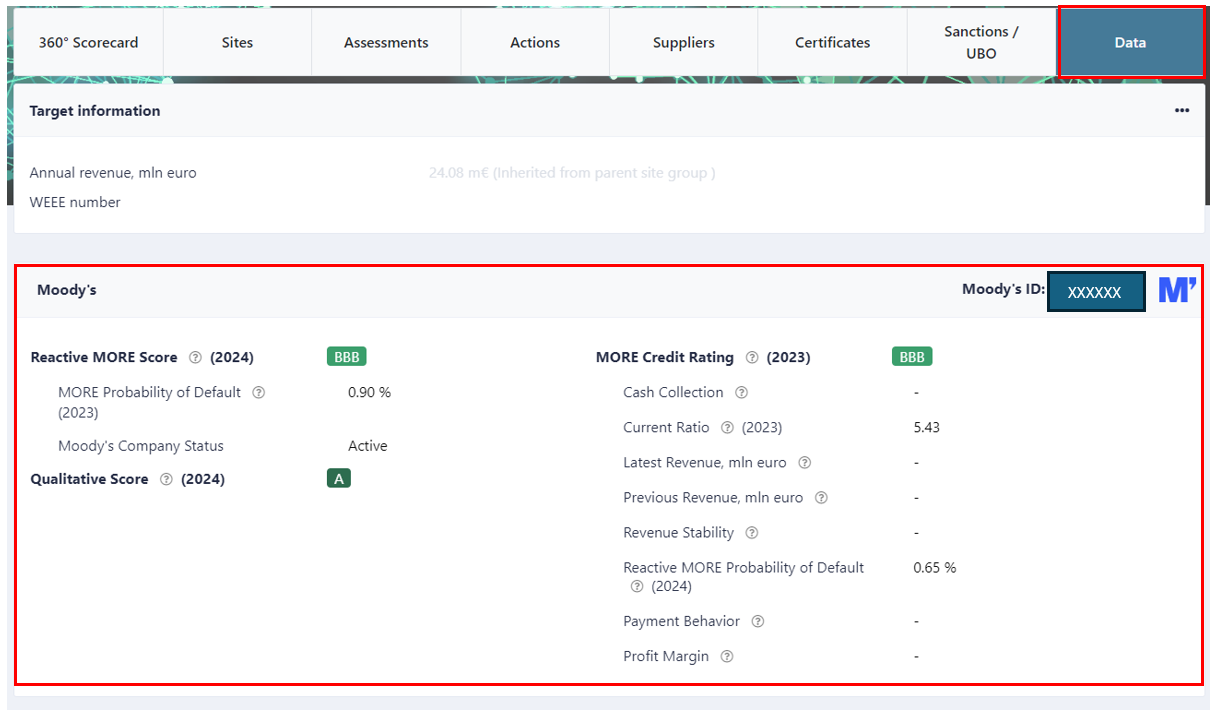Viewport: 1218px width, 711px height.
Task: Open the Revenue Stability help icon
Action: (x=752, y=532)
